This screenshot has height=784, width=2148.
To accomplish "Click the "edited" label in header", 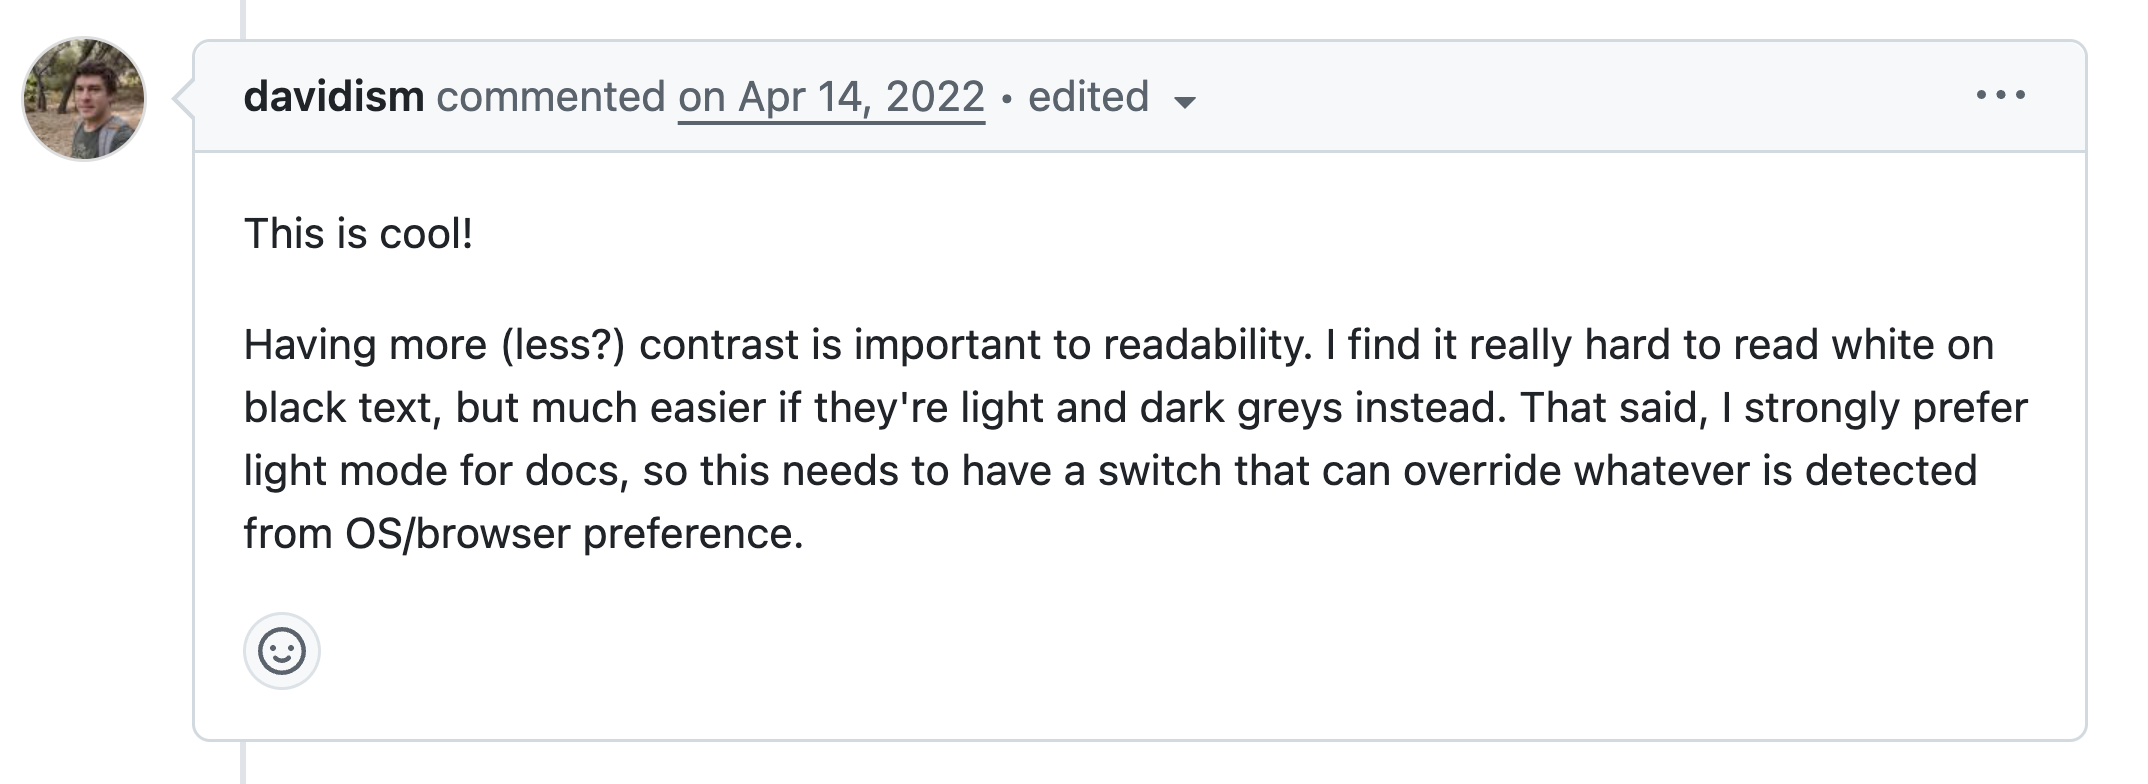I will click(x=1088, y=97).
